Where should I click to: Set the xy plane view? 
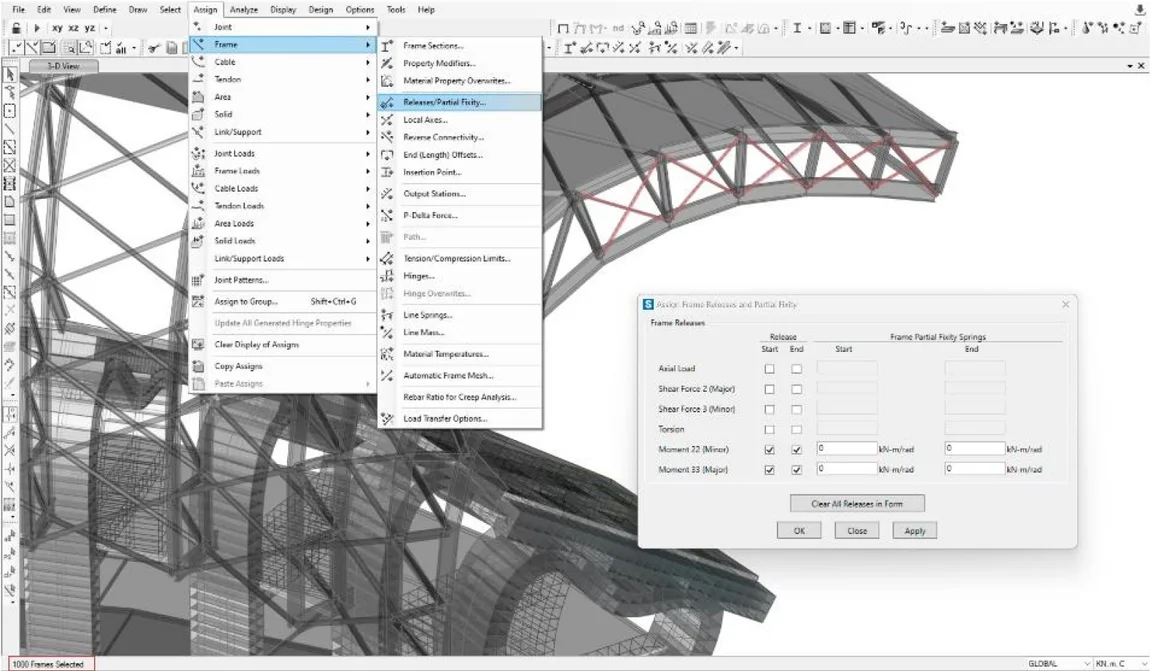tap(57, 28)
